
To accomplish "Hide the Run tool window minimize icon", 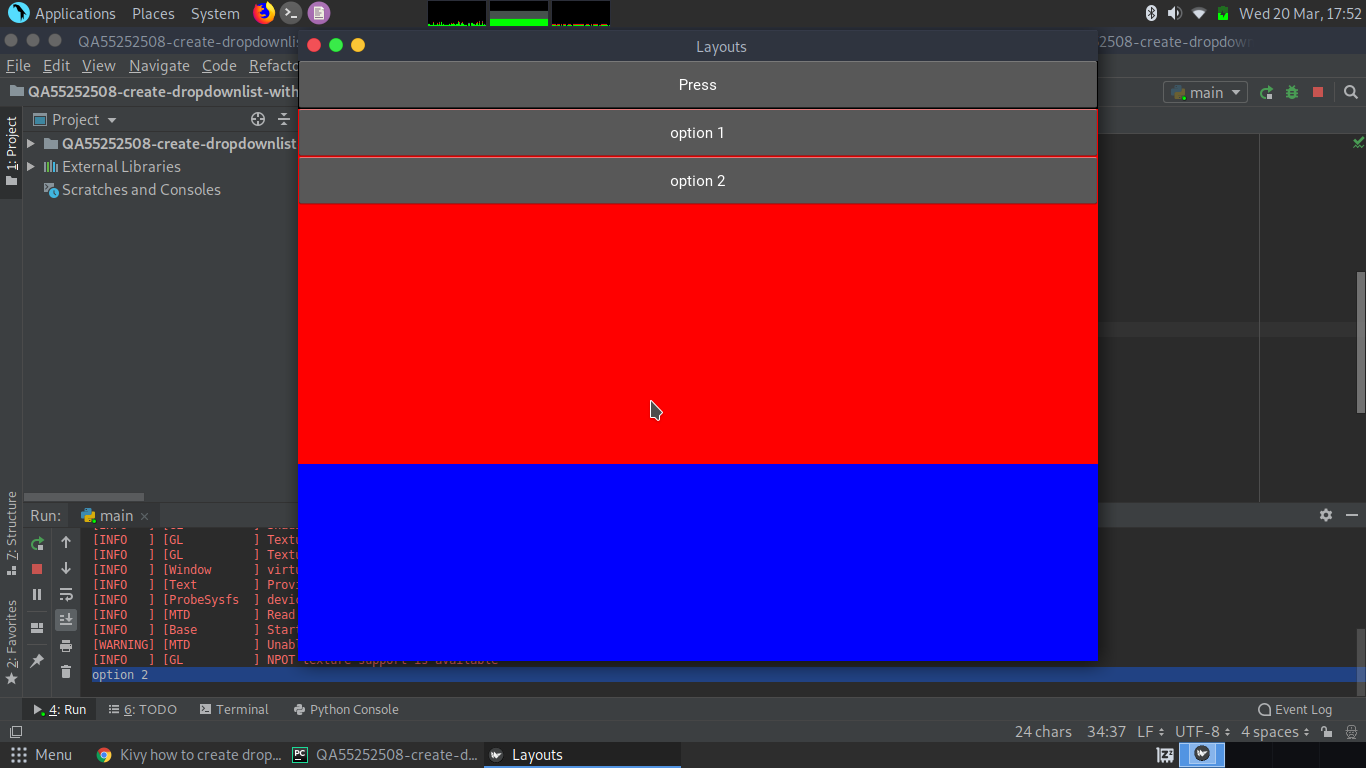I will [x=1351, y=515].
